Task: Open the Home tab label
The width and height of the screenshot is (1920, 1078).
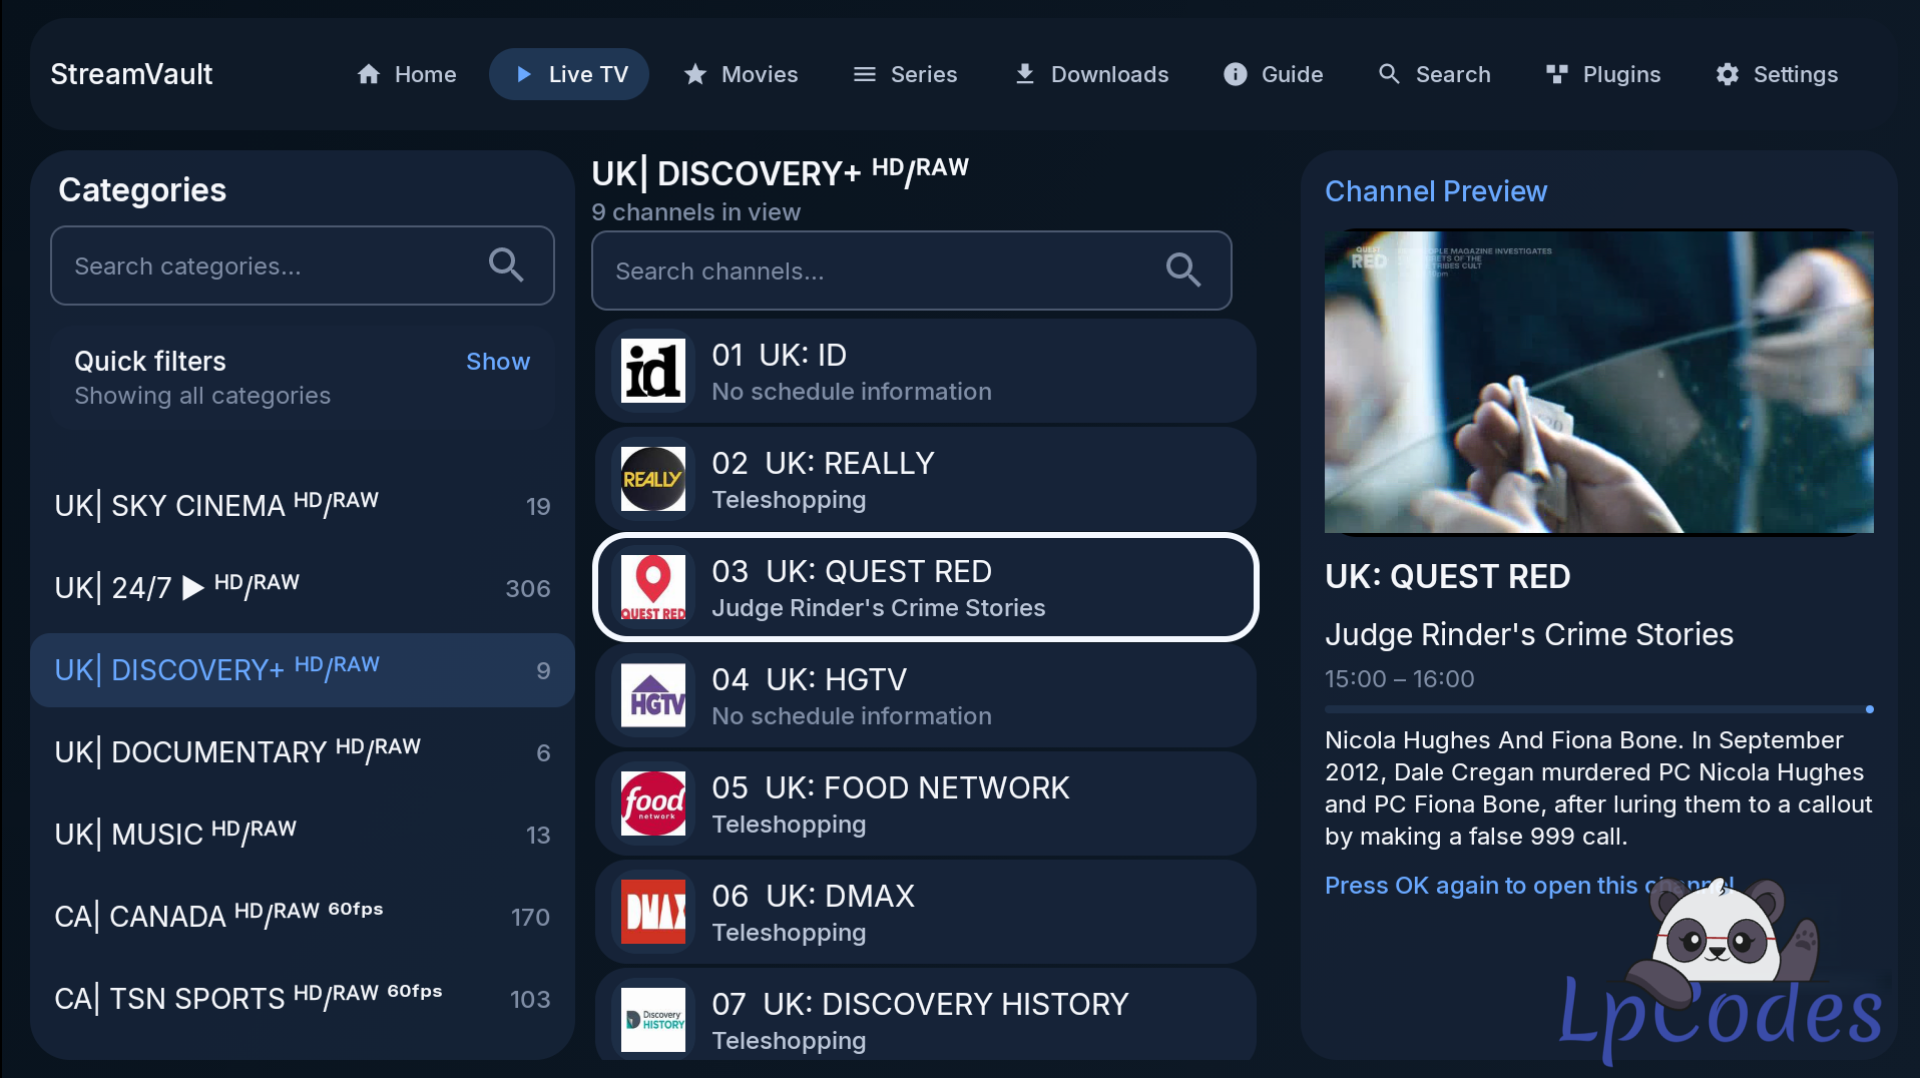Action: click(x=425, y=74)
